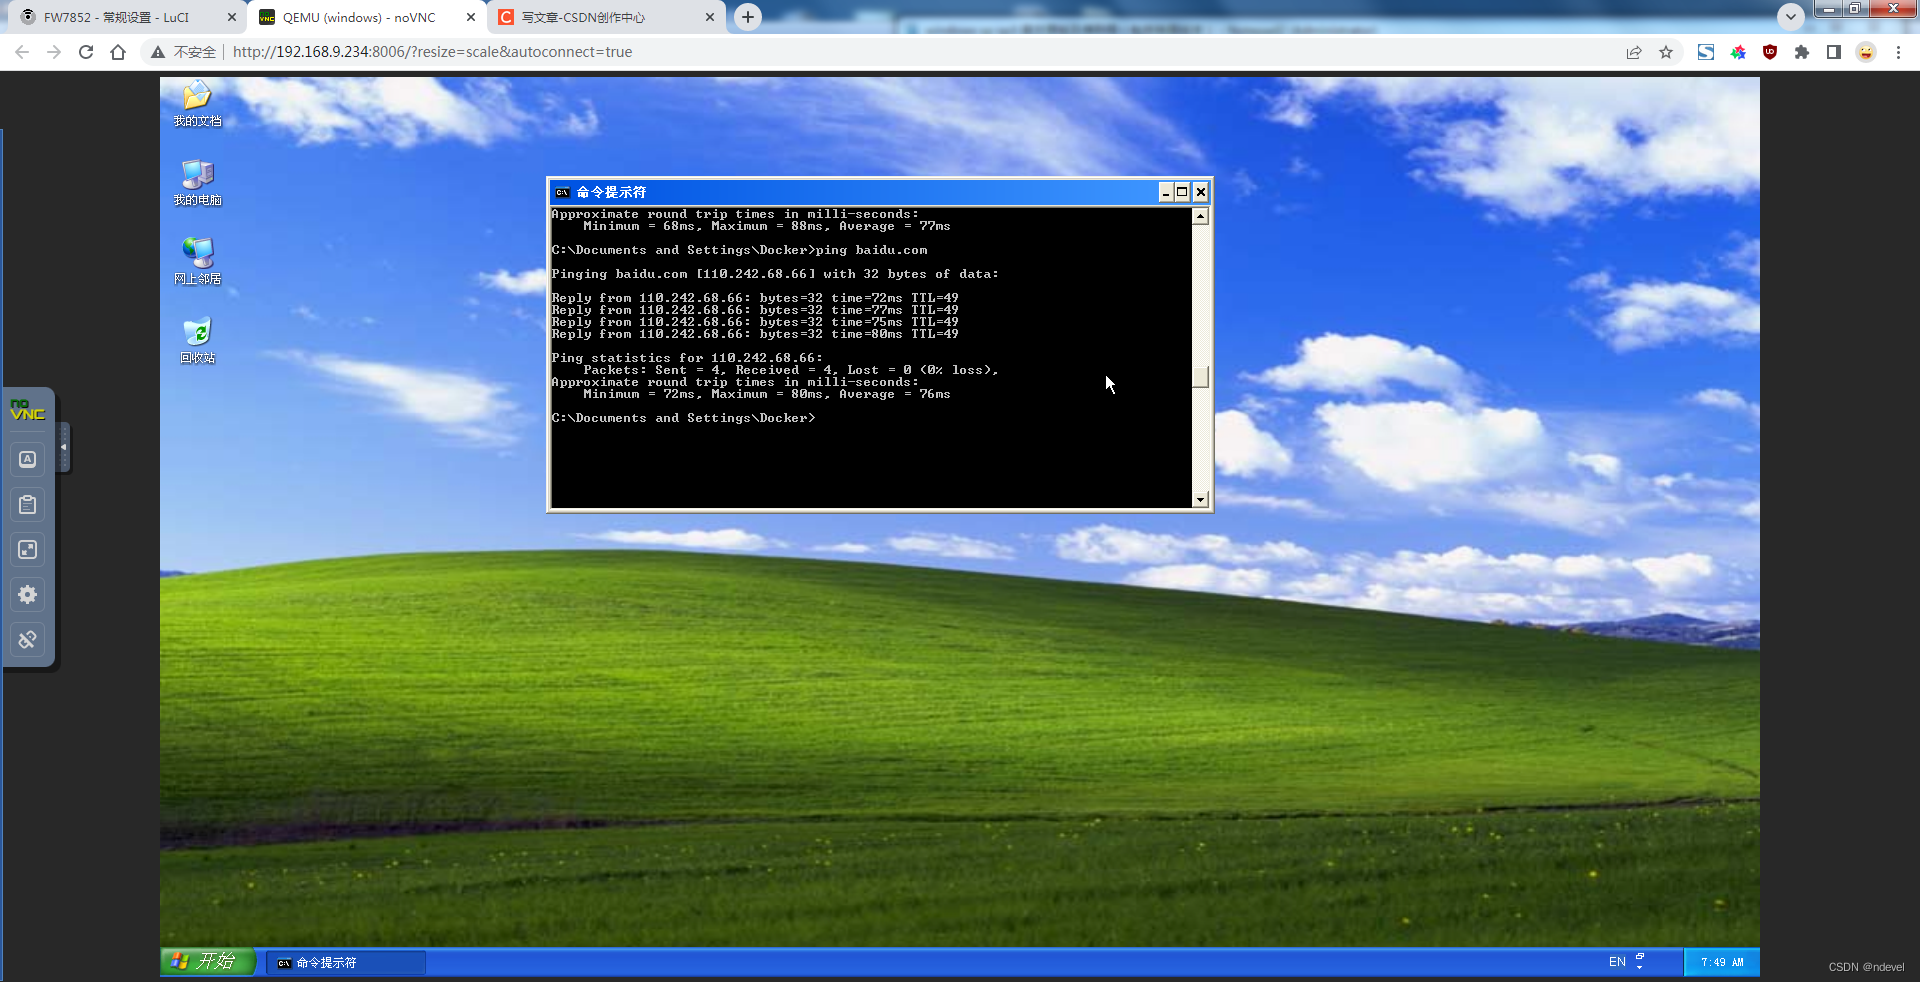
Task: Click the address bar URL
Action: point(432,52)
